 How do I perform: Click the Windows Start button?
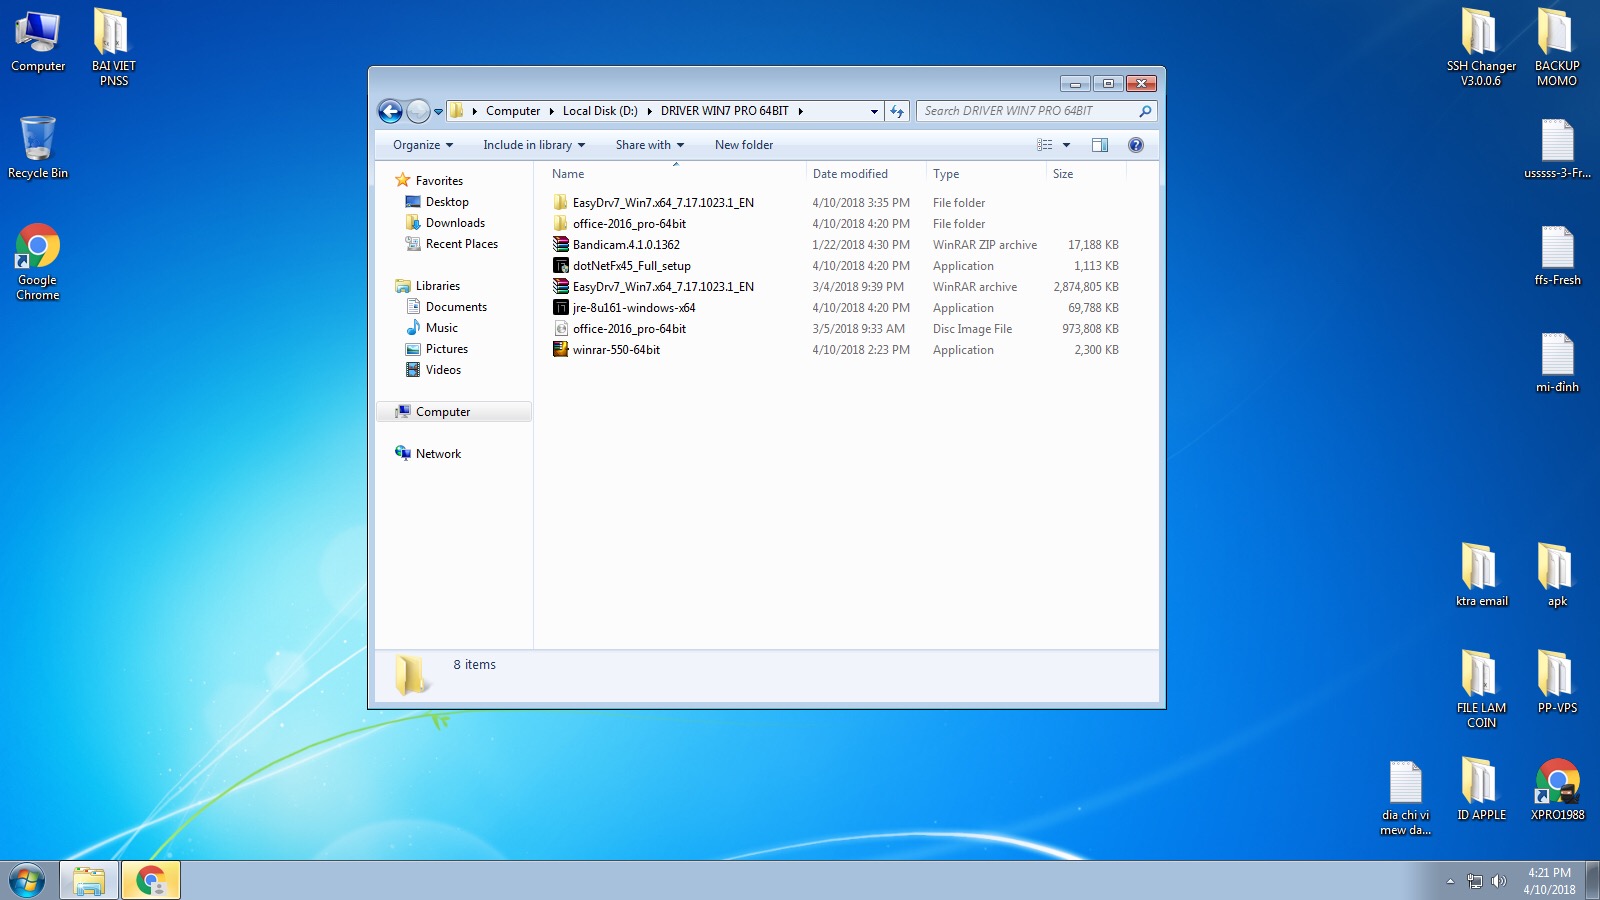click(x=27, y=881)
